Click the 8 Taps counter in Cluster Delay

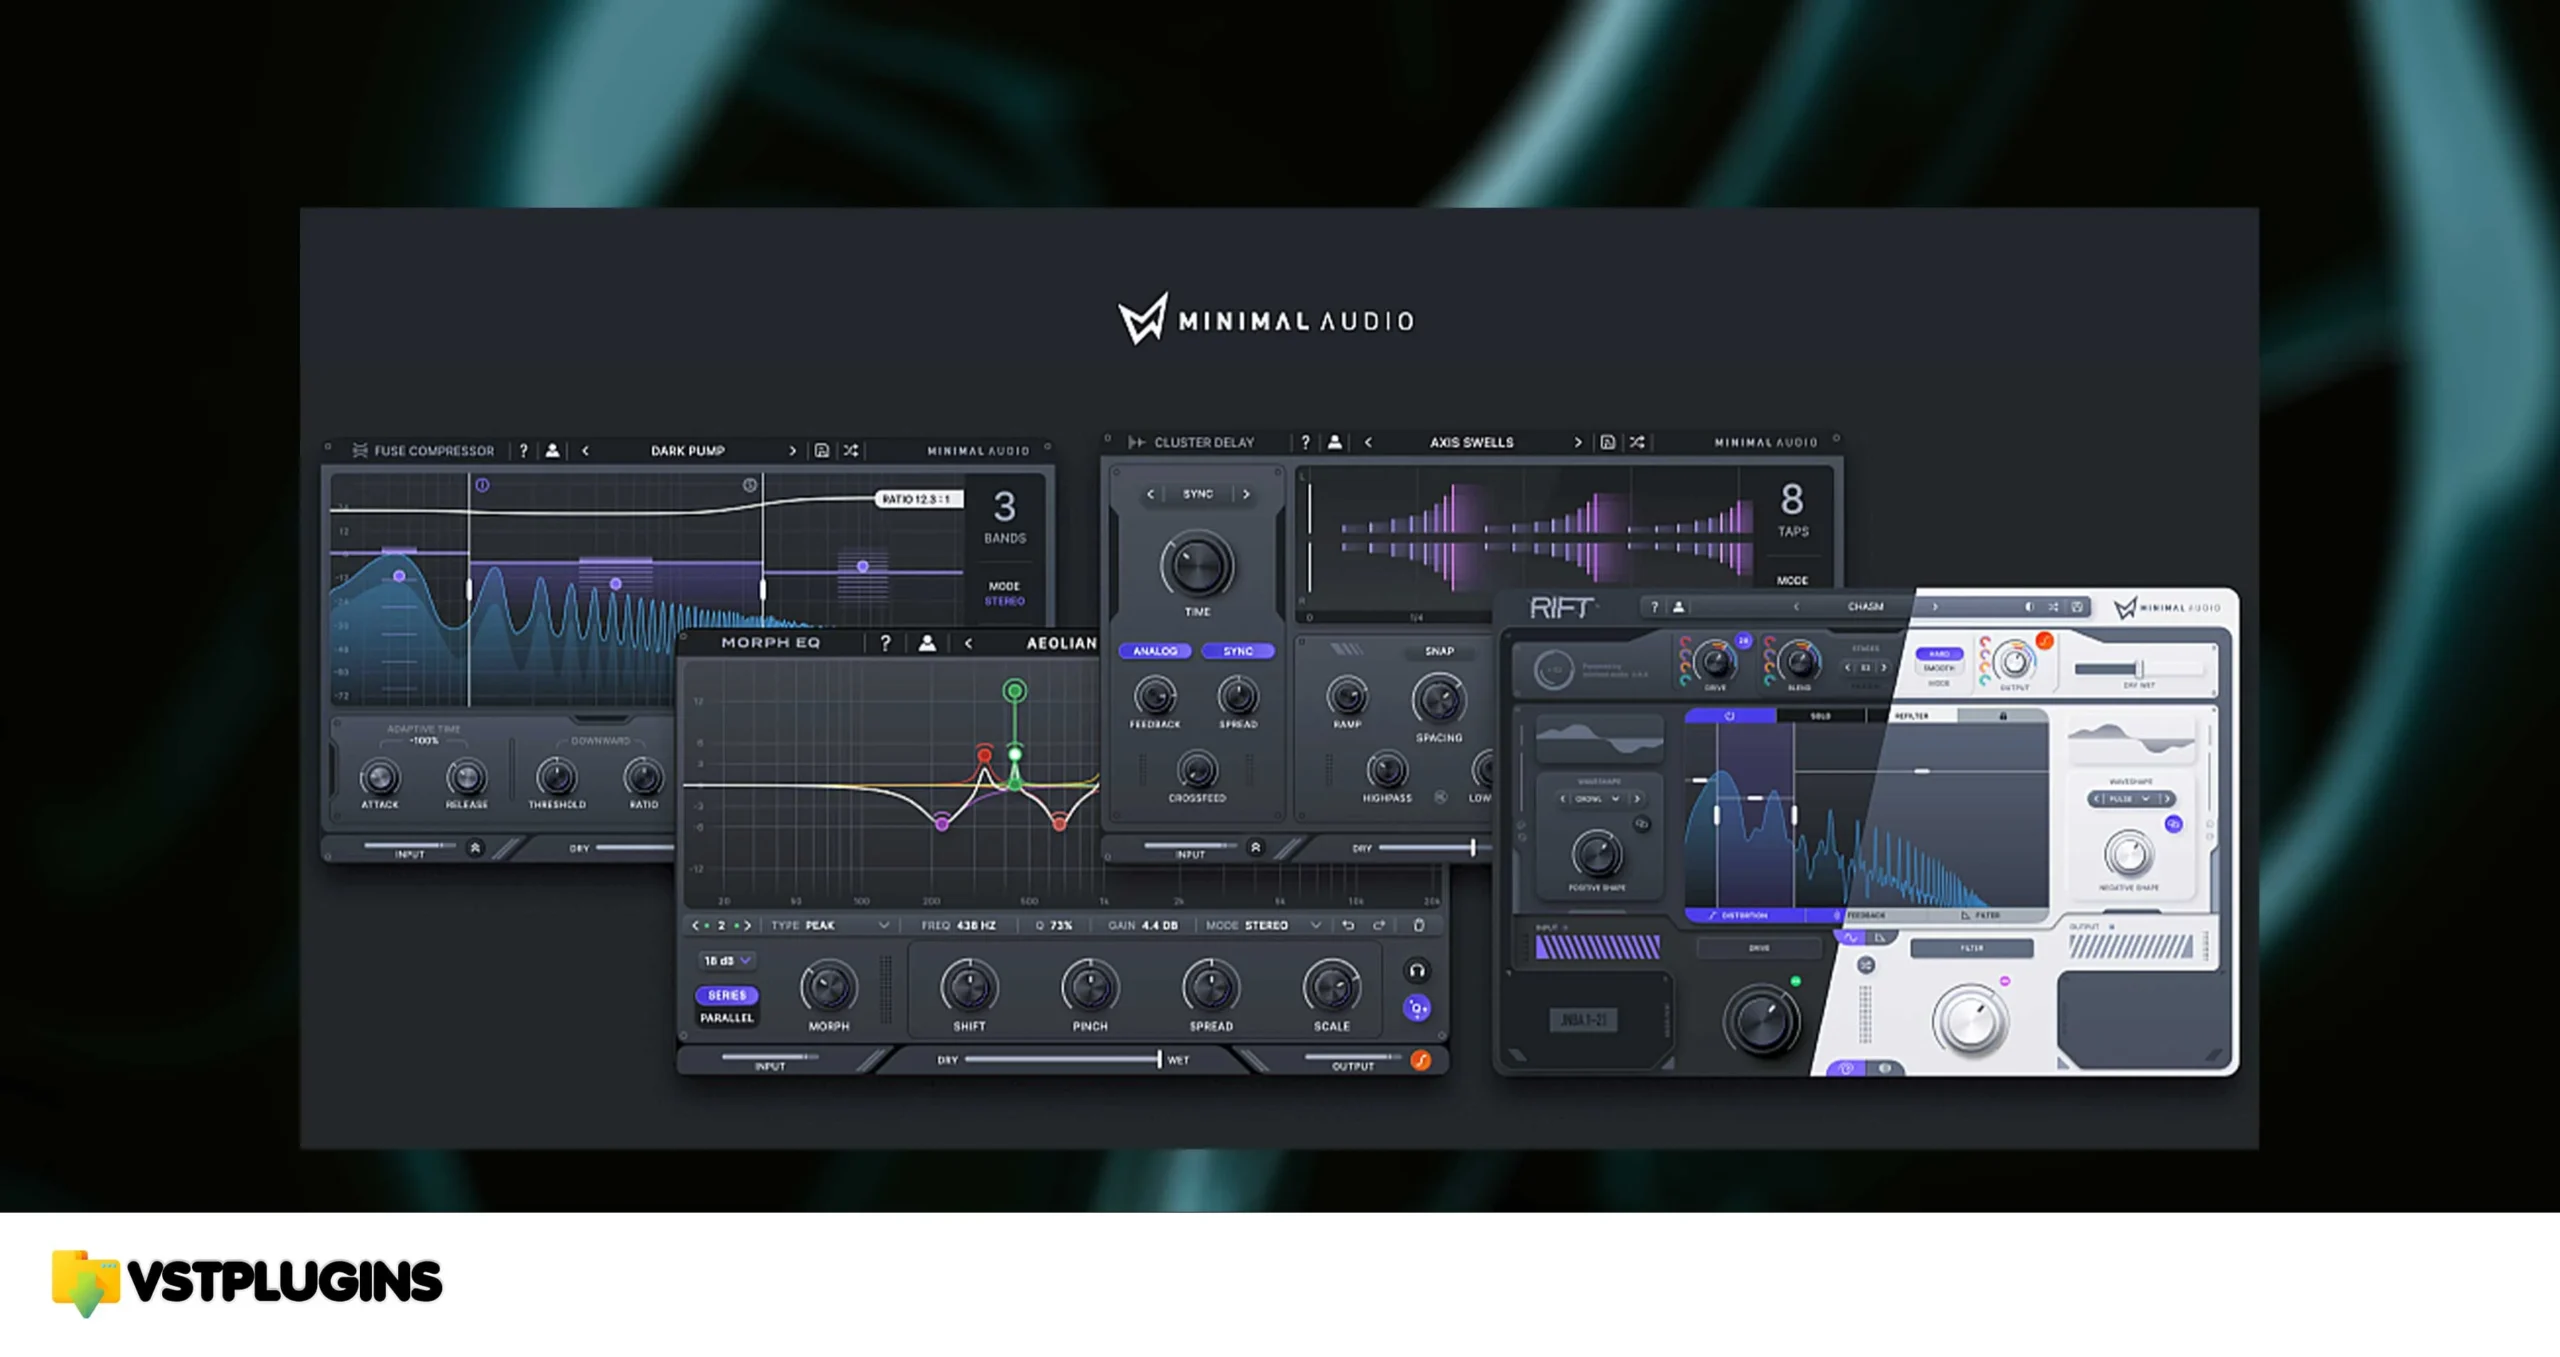point(1792,509)
